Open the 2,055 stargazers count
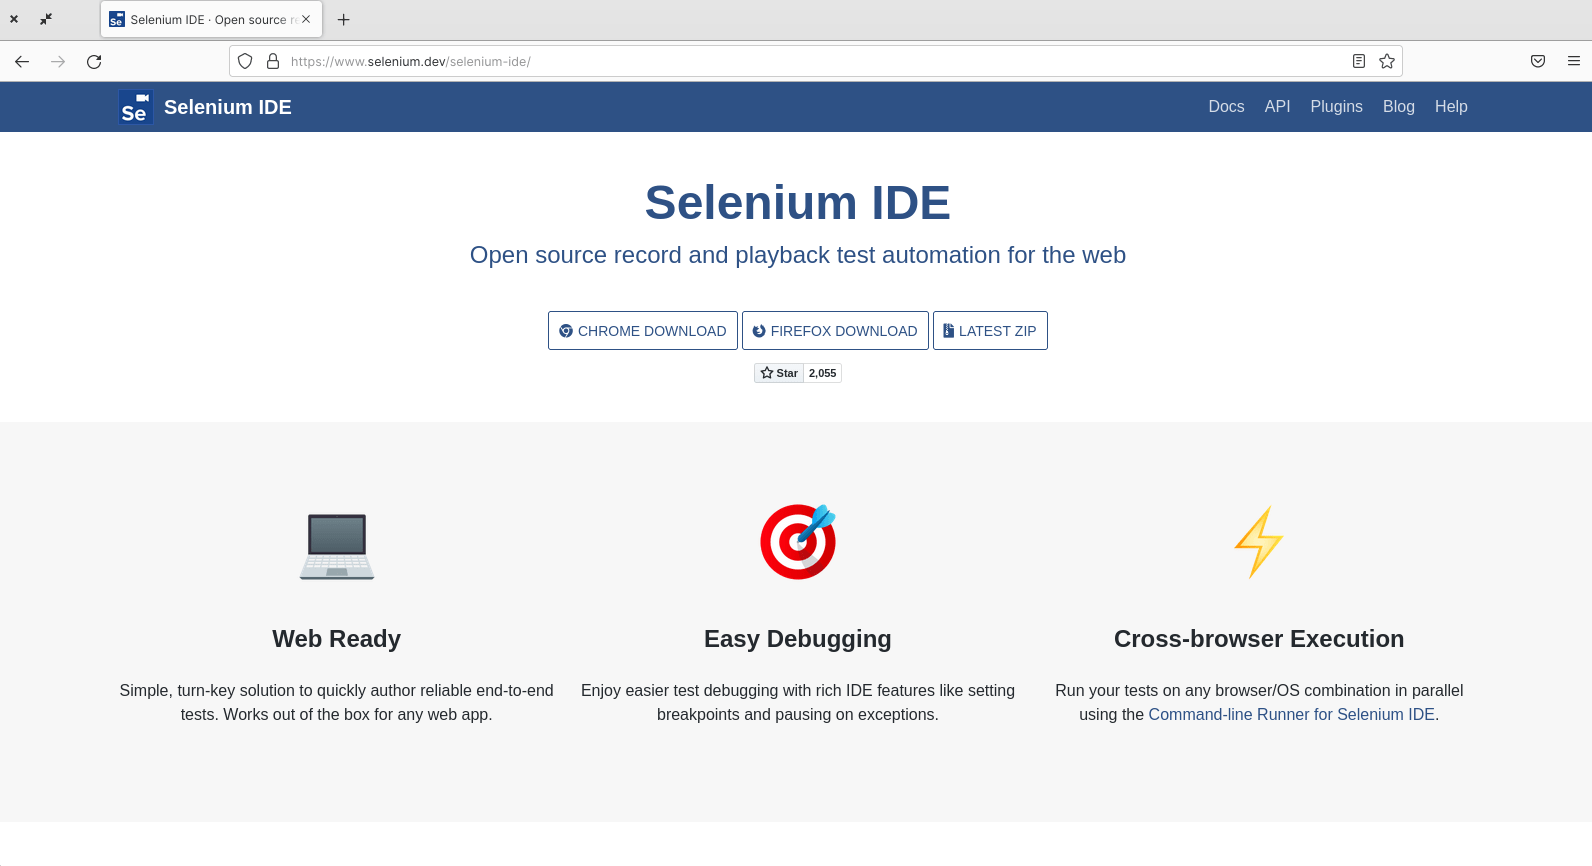 point(823,373)
